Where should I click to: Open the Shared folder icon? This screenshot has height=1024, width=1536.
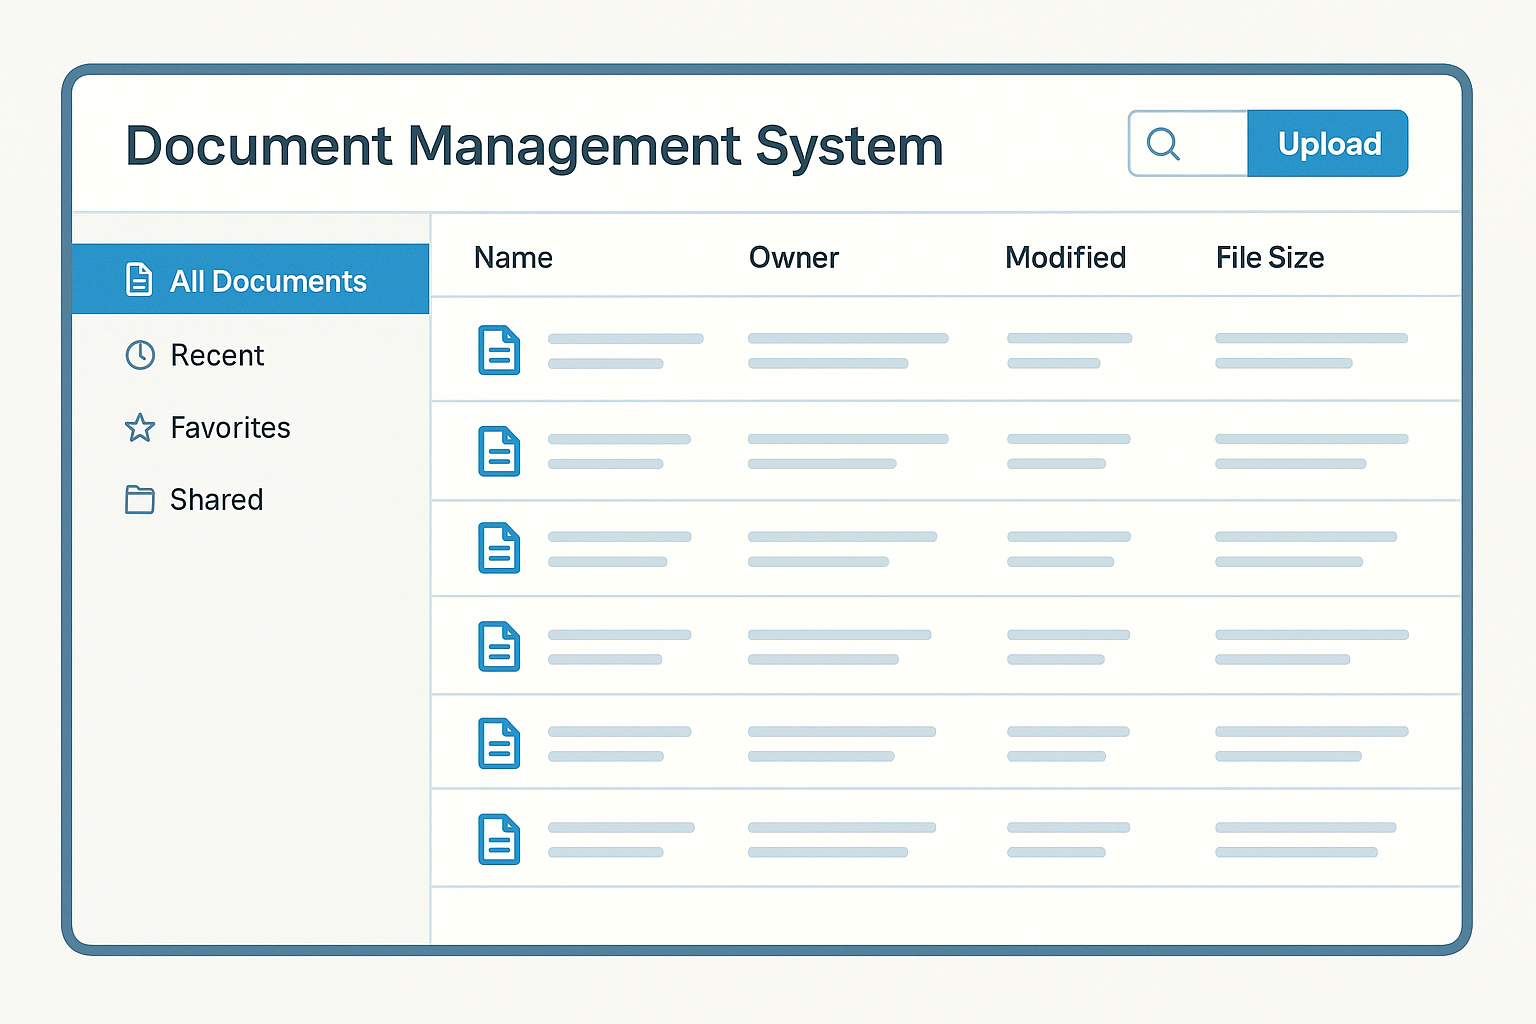coord(139,499)
